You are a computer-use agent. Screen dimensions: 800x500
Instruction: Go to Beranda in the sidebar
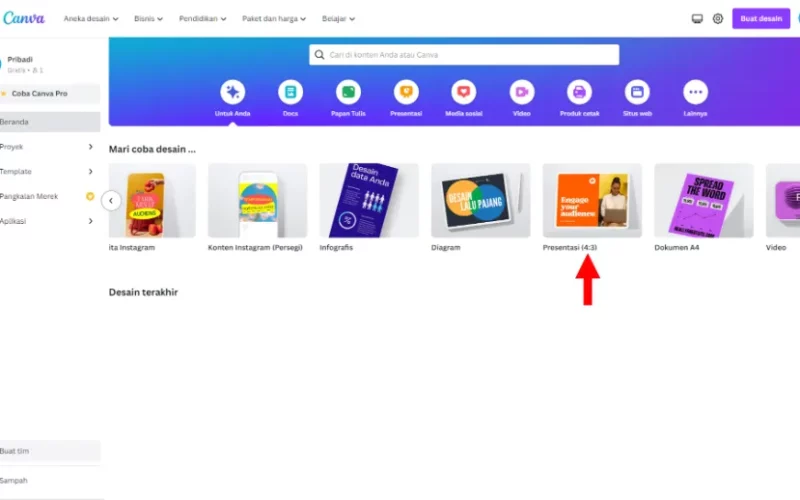(50, 122)
